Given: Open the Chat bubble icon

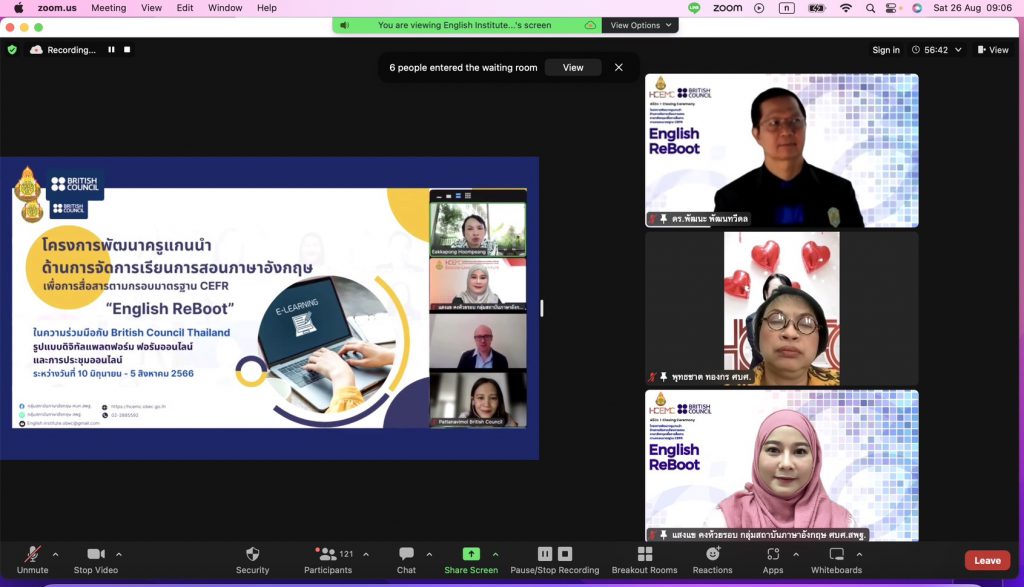Looking at the screenshot, I should [x=406, y=554].
